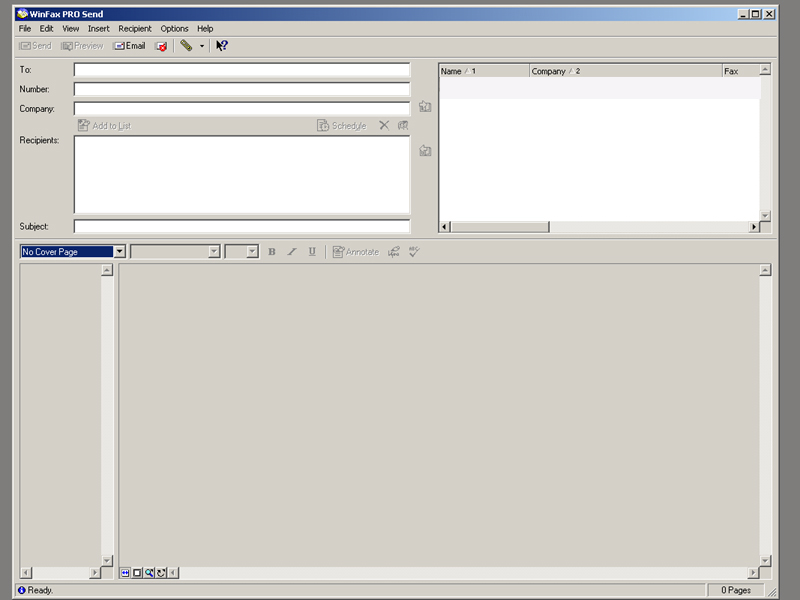
Task: Click the paperclip attachment icon
Action: pos(186,46)
